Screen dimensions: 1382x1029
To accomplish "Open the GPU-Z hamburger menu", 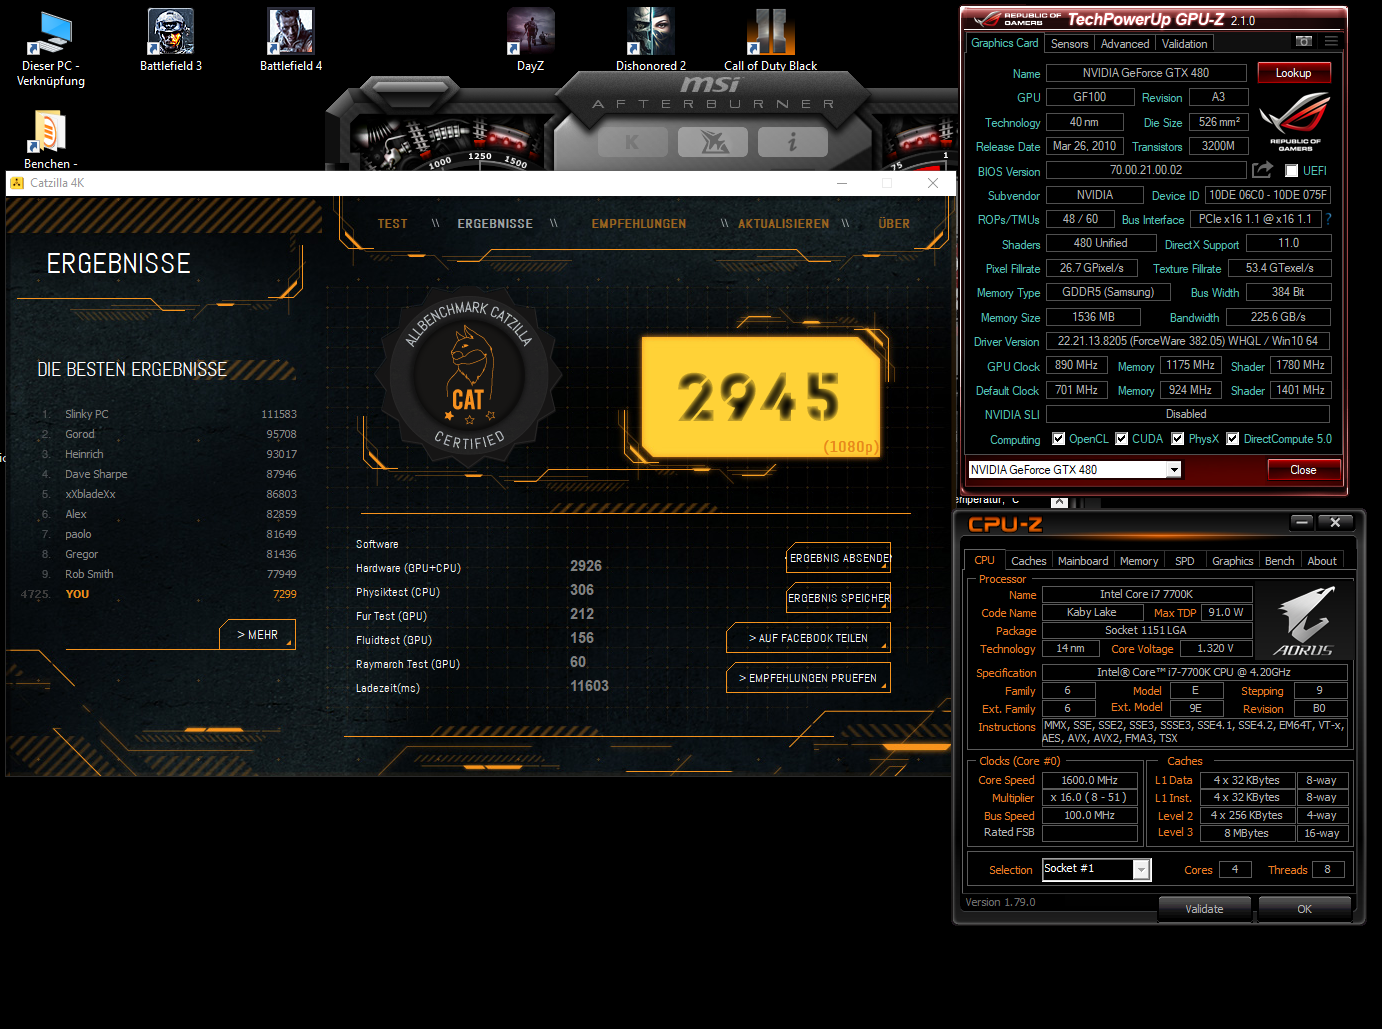I will (x=1331, y=42).
